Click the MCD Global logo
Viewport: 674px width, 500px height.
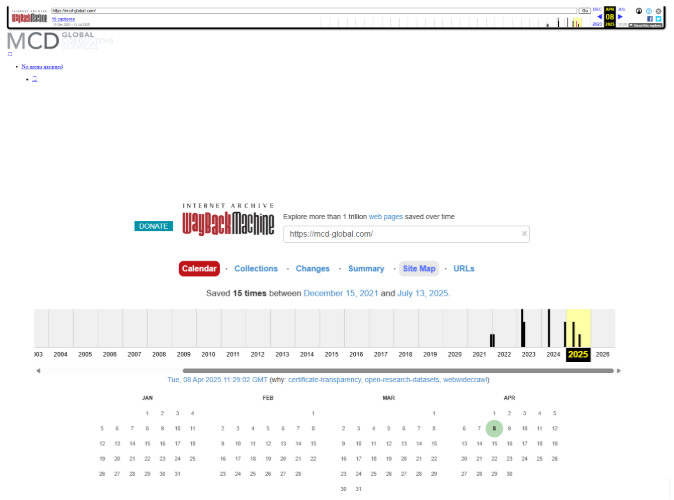[x=60, y=41]
